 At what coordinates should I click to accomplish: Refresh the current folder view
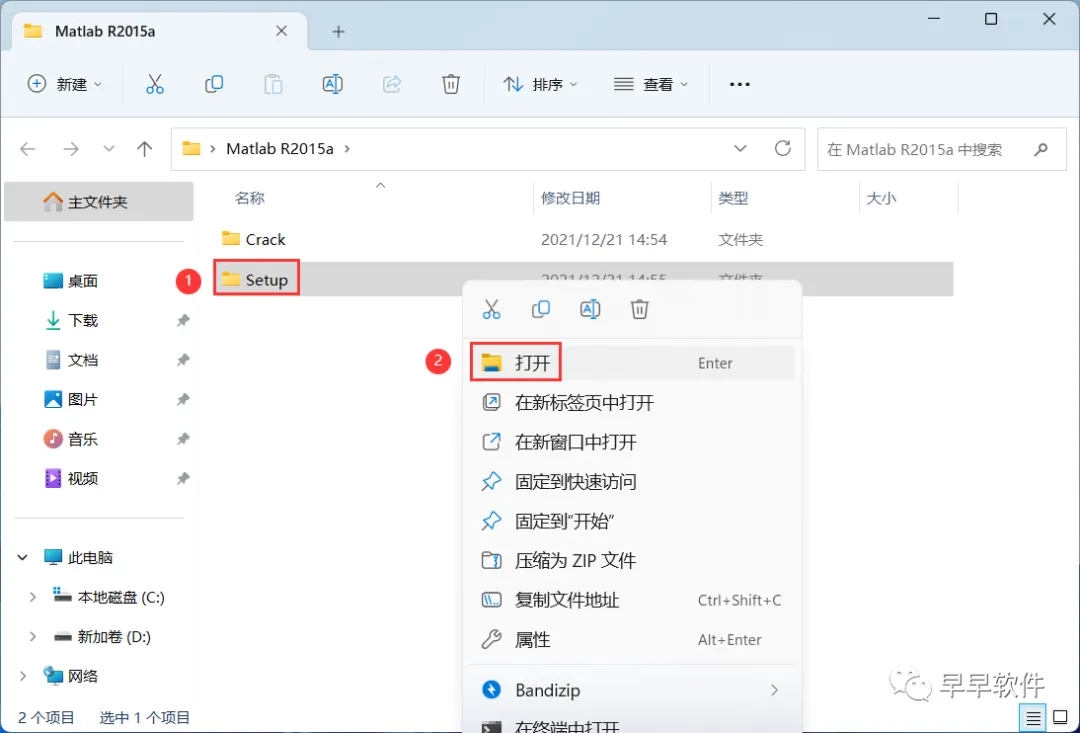coord(782,148)
